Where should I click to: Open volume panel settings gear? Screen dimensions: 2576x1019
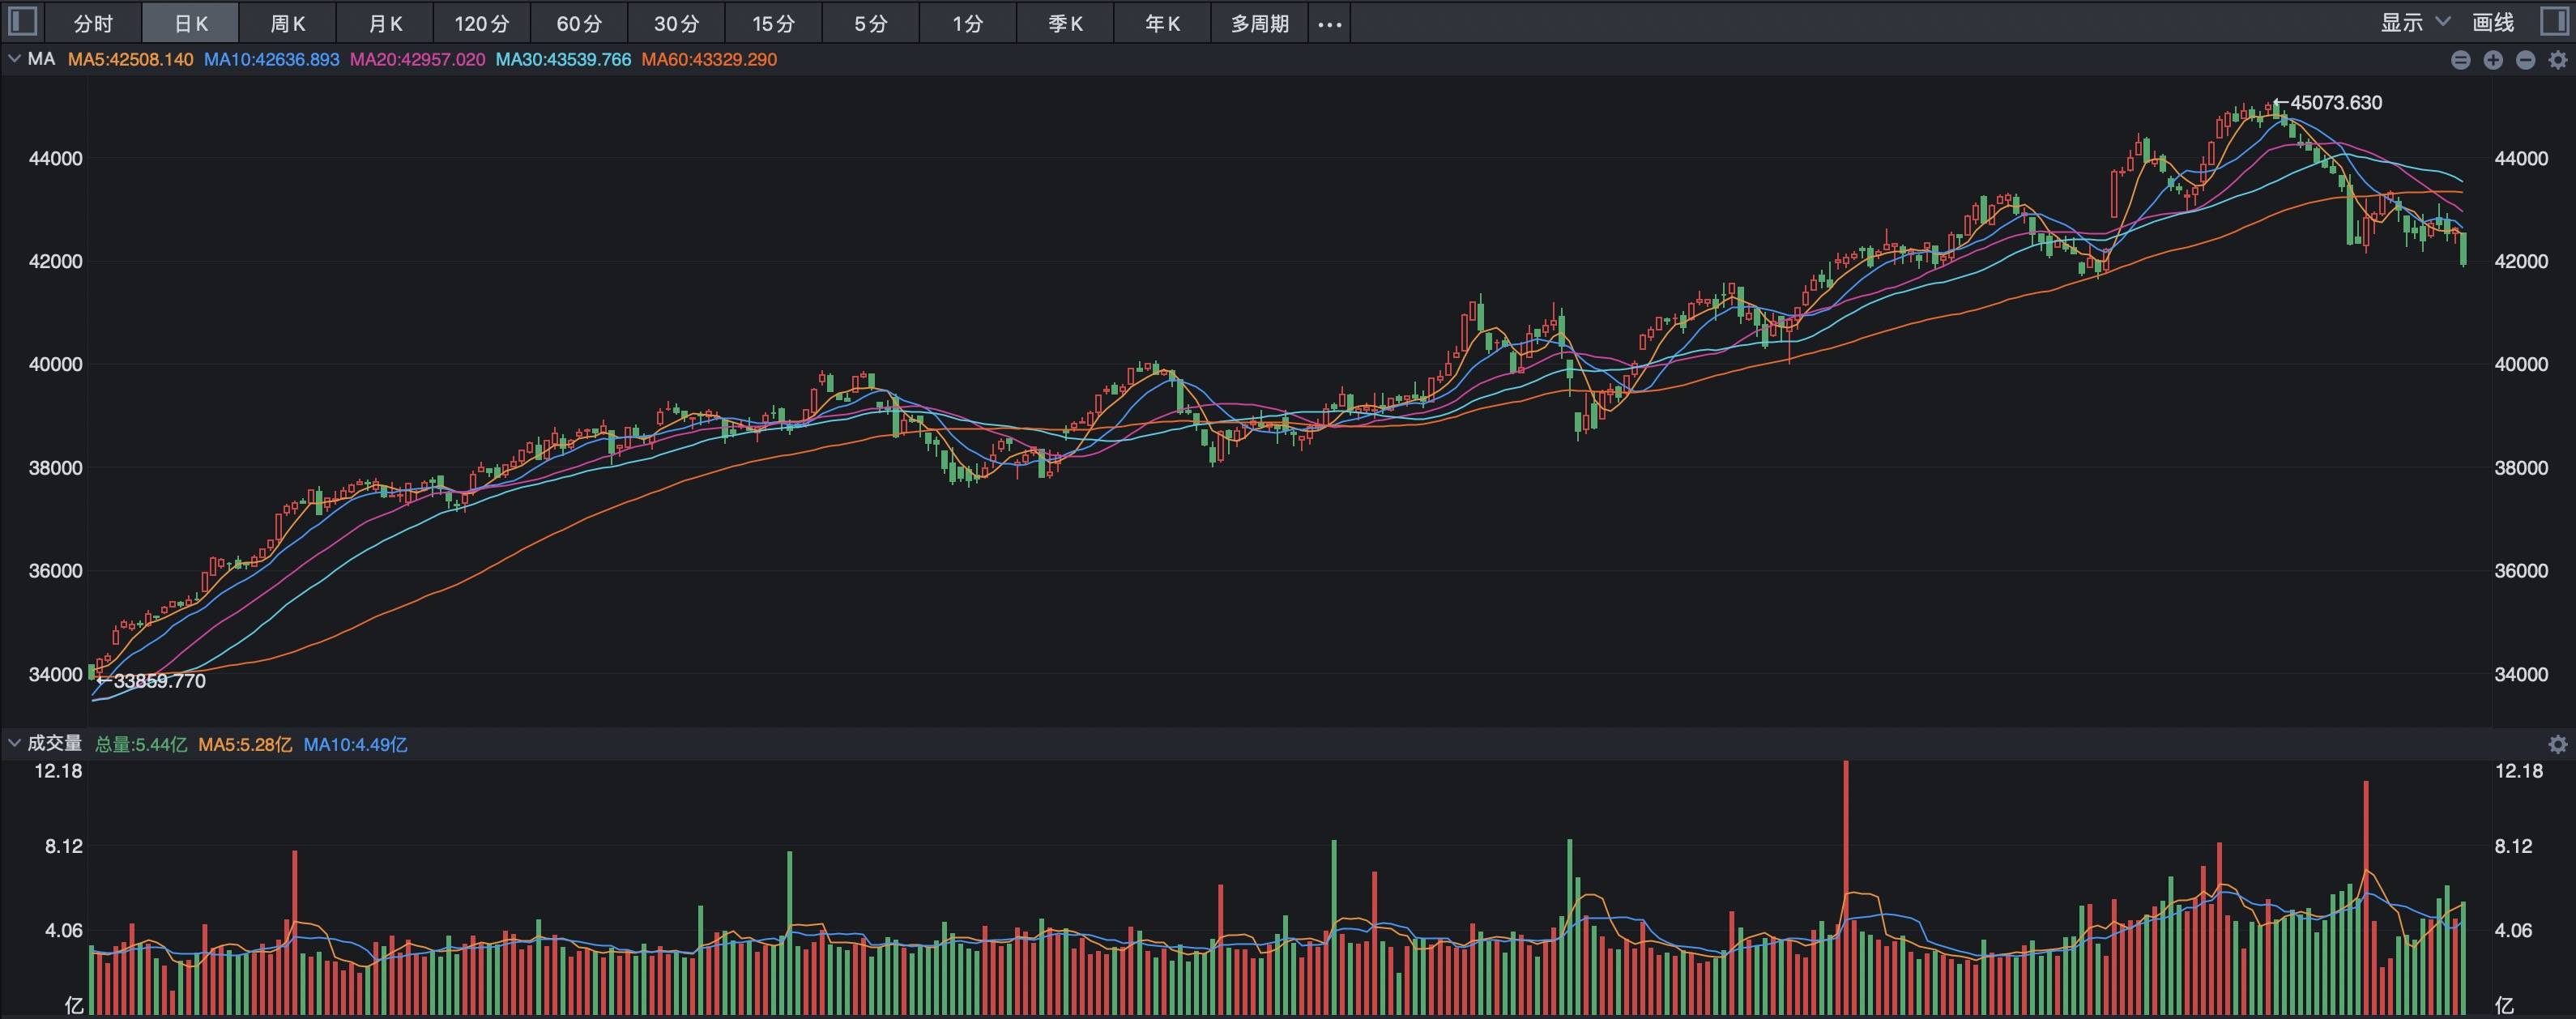pyautogui.click(x=2558, y=744)
